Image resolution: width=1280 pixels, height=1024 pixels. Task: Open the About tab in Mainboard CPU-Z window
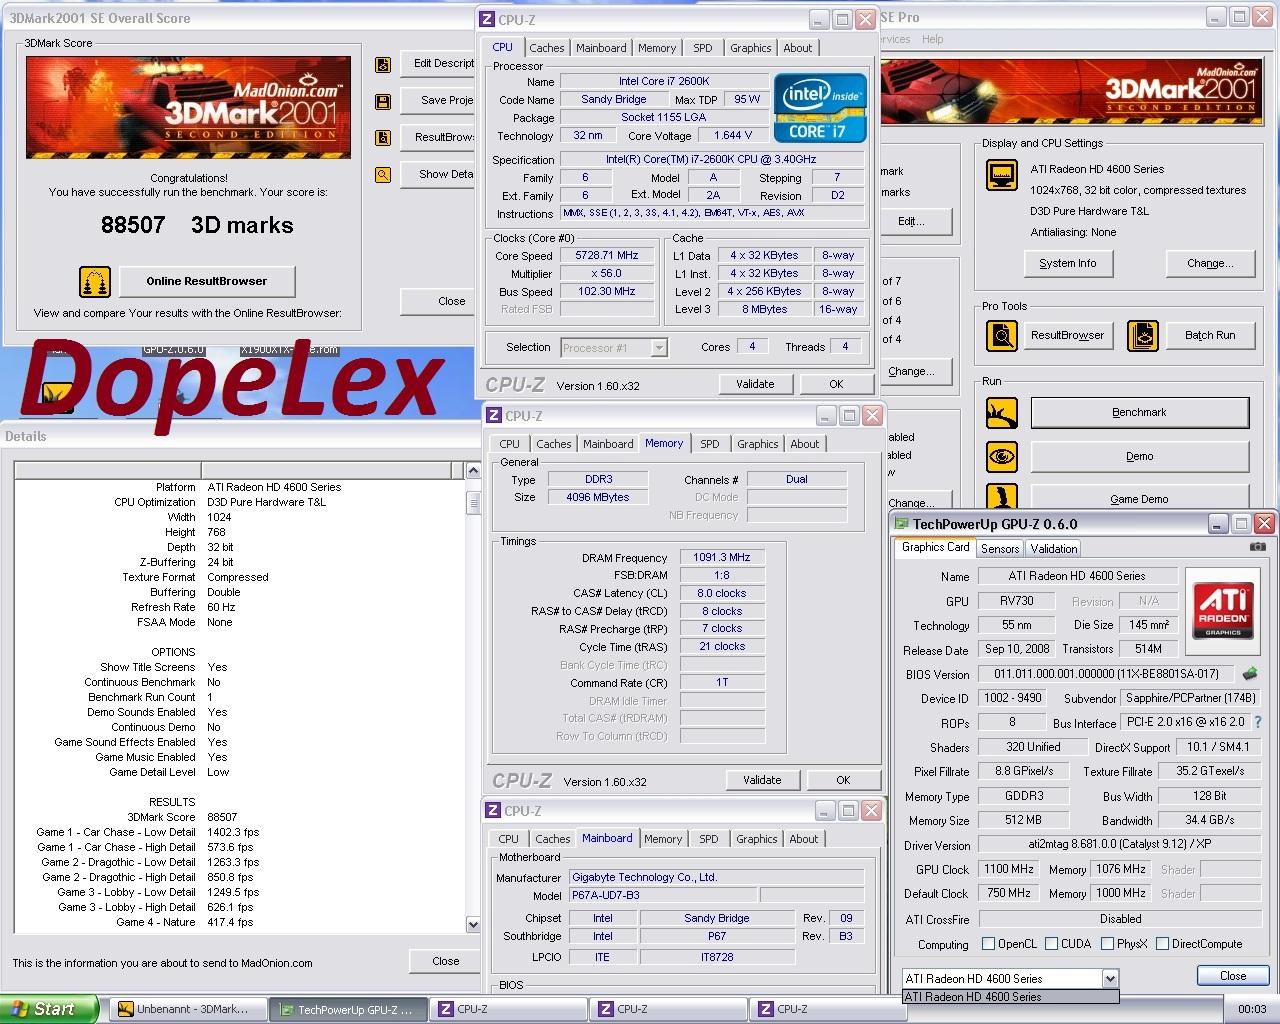(804, 839)
